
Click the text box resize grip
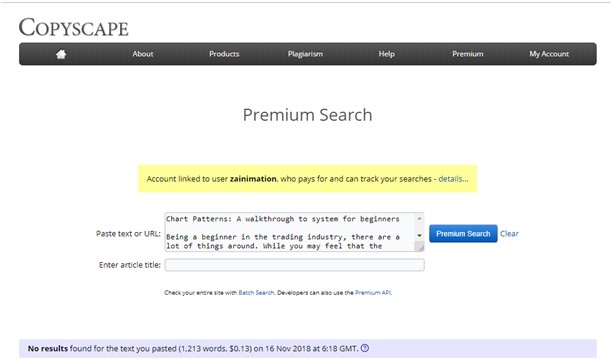[419, 247]
